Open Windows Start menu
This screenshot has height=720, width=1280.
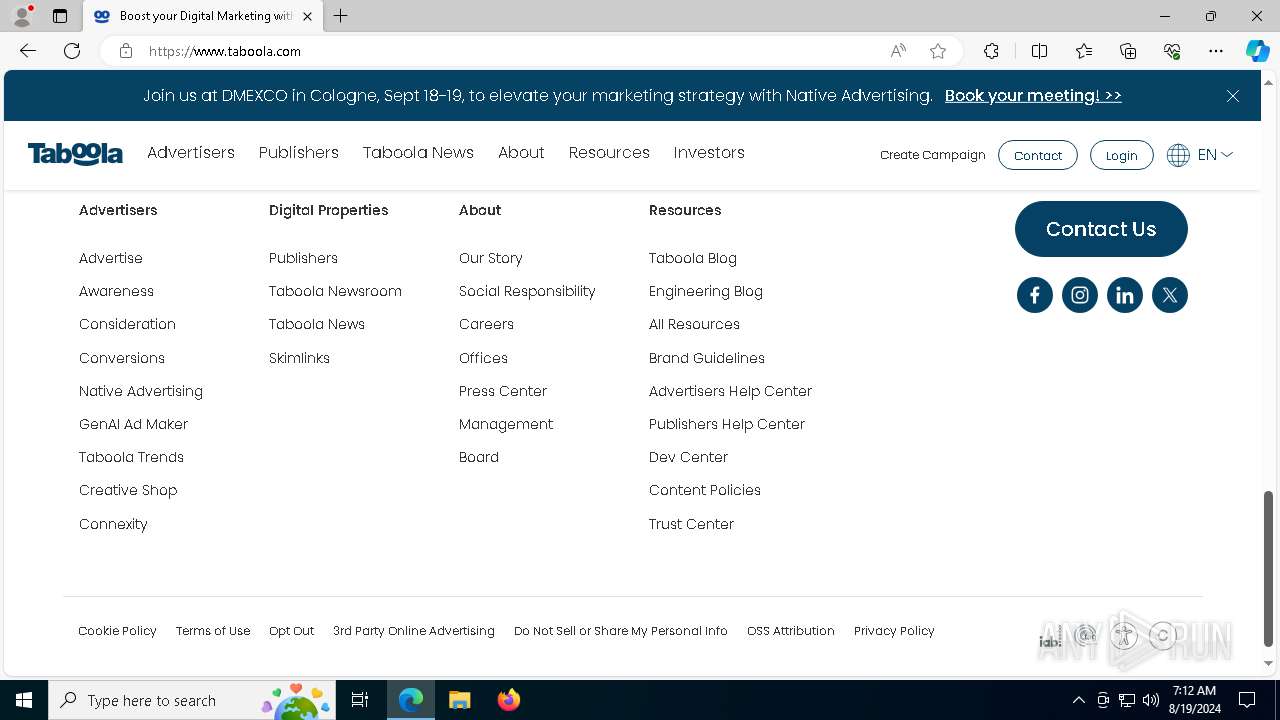click(24, 700)
